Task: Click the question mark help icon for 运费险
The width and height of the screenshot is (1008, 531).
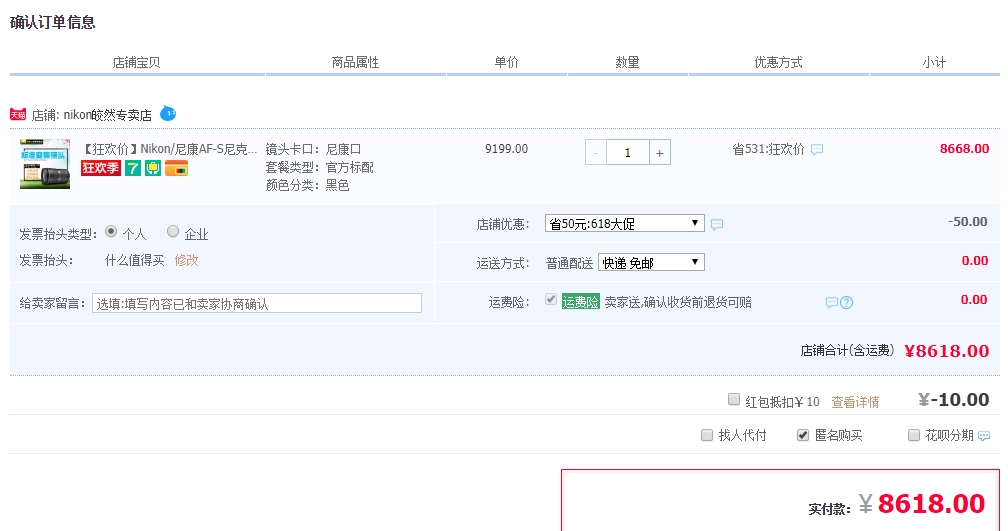Action: (x=847, y=303)
